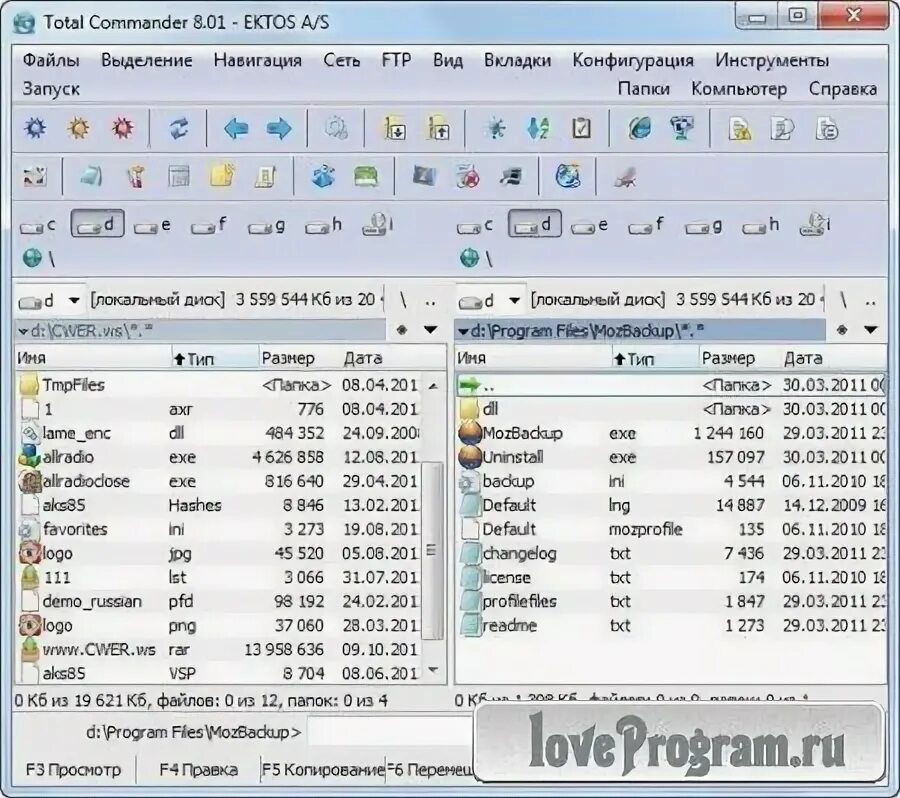
Task: Switch left panel to drive c
Action: [x=38, y=226]
